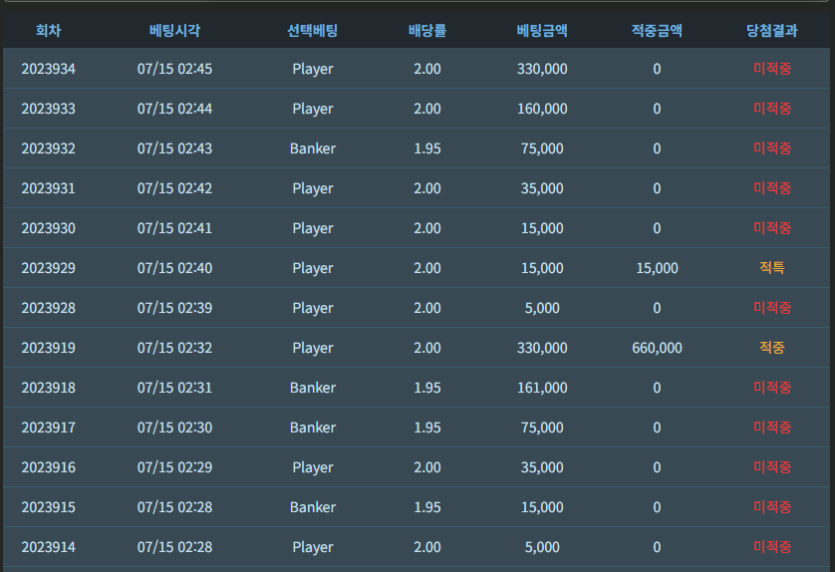This screenshot has width=835, height=572.
Task: Click the 베팅시각 column header
Action: click(175, 30)
